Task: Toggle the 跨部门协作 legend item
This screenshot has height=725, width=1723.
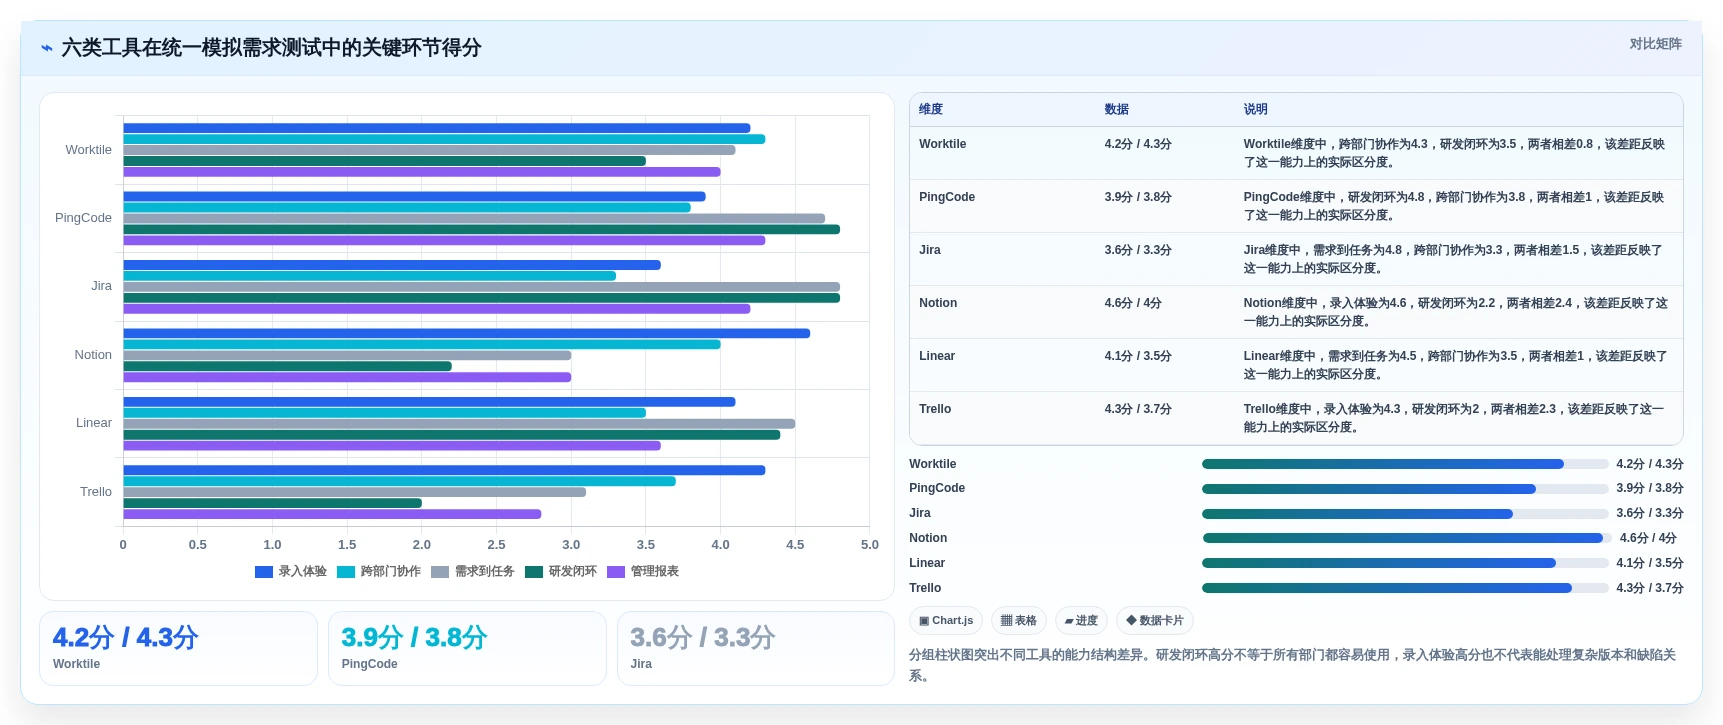Action: (379, 572)
